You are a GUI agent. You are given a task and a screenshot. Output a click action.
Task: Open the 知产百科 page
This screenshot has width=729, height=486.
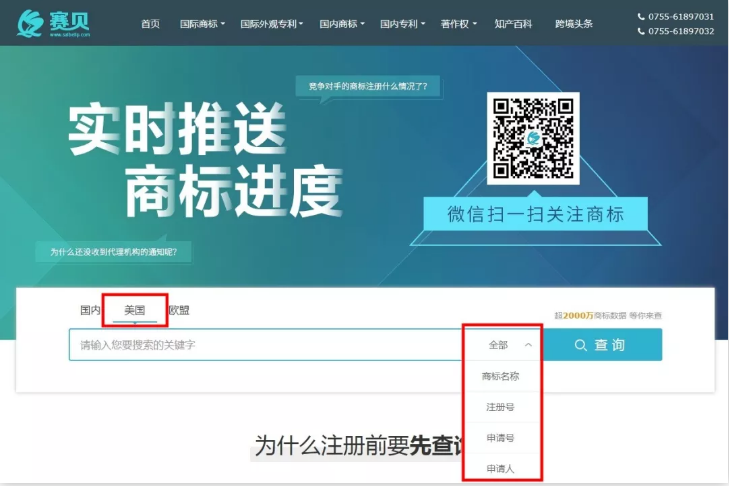(x=513, y=23)
